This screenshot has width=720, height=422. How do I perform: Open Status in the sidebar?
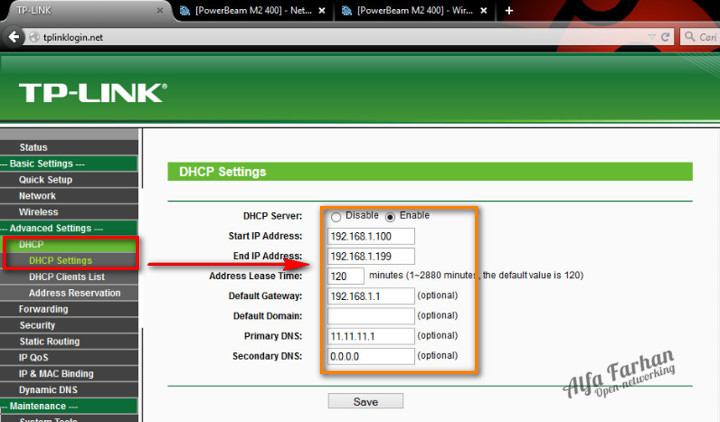(x=69, y=147)
